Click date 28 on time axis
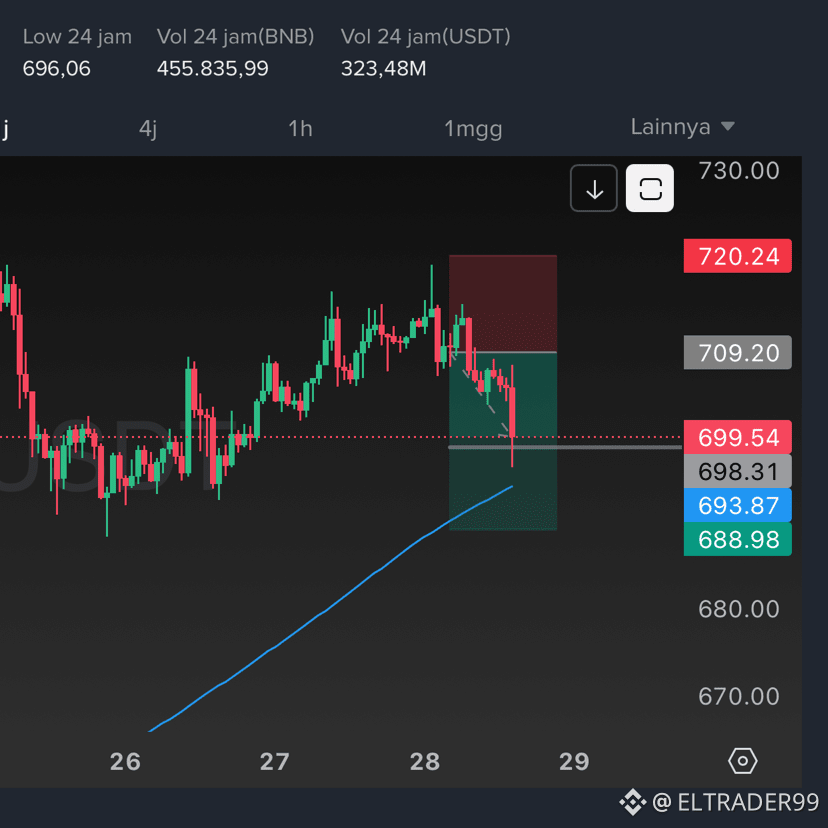828x828 pixels. click(x=425, y=761)
